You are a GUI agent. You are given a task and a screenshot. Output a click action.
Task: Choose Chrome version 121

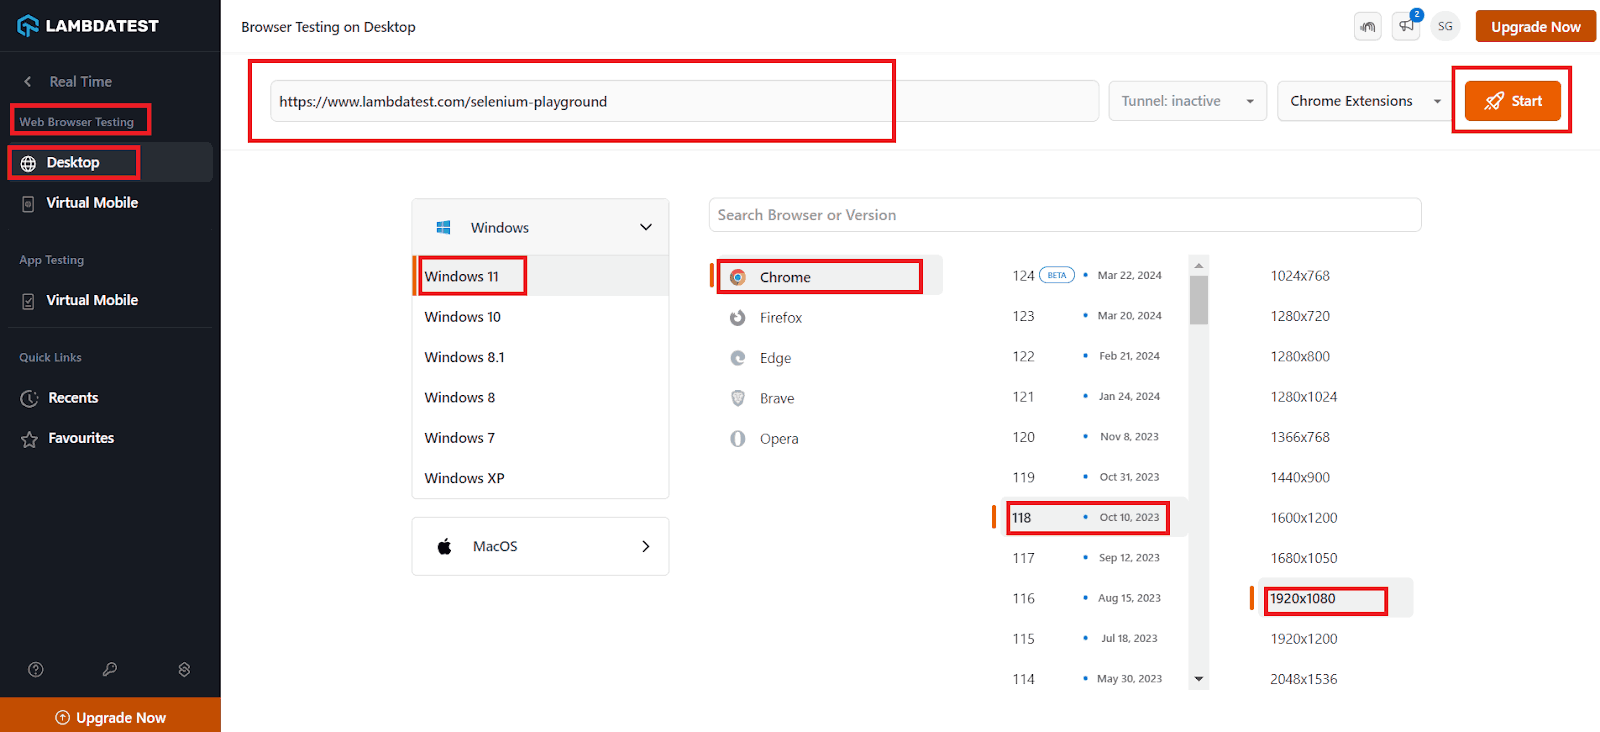tap(1087, 397)
